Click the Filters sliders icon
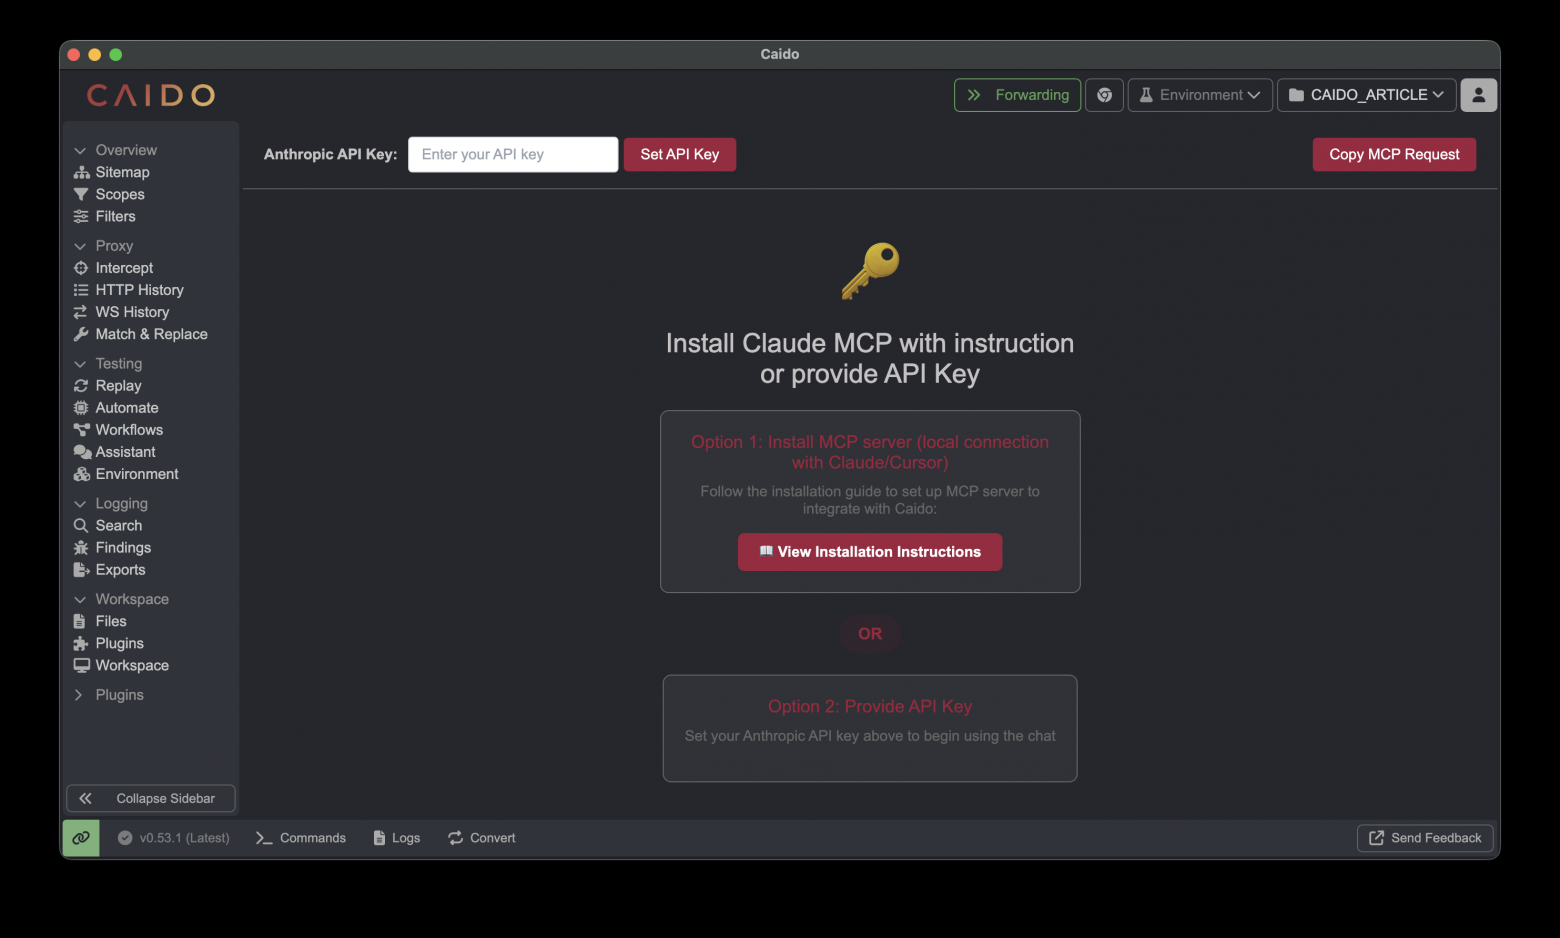This screenshot has height=938, width=1560. 81,216
